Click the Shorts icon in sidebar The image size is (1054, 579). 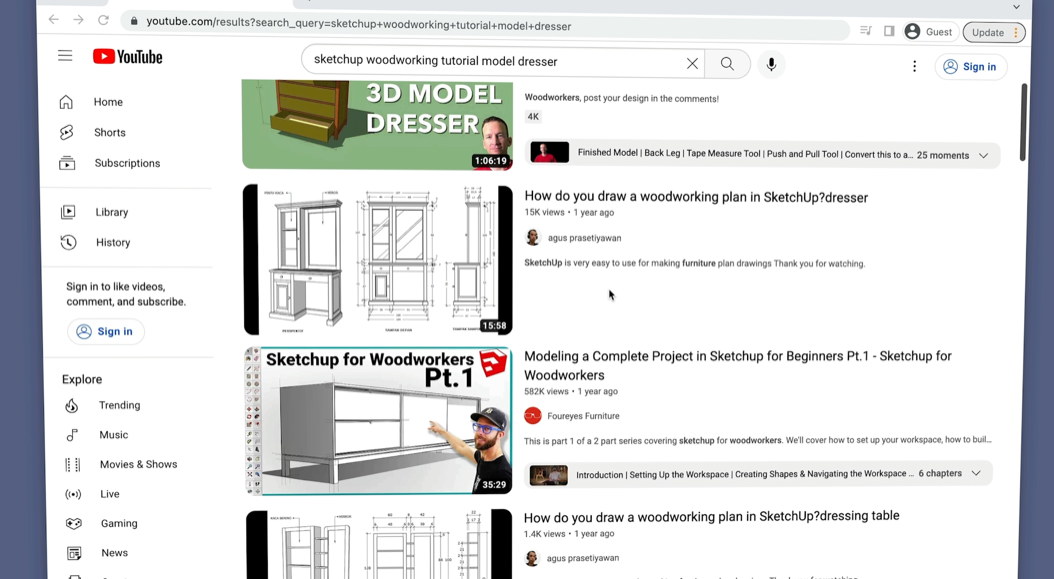click(66, 132)
